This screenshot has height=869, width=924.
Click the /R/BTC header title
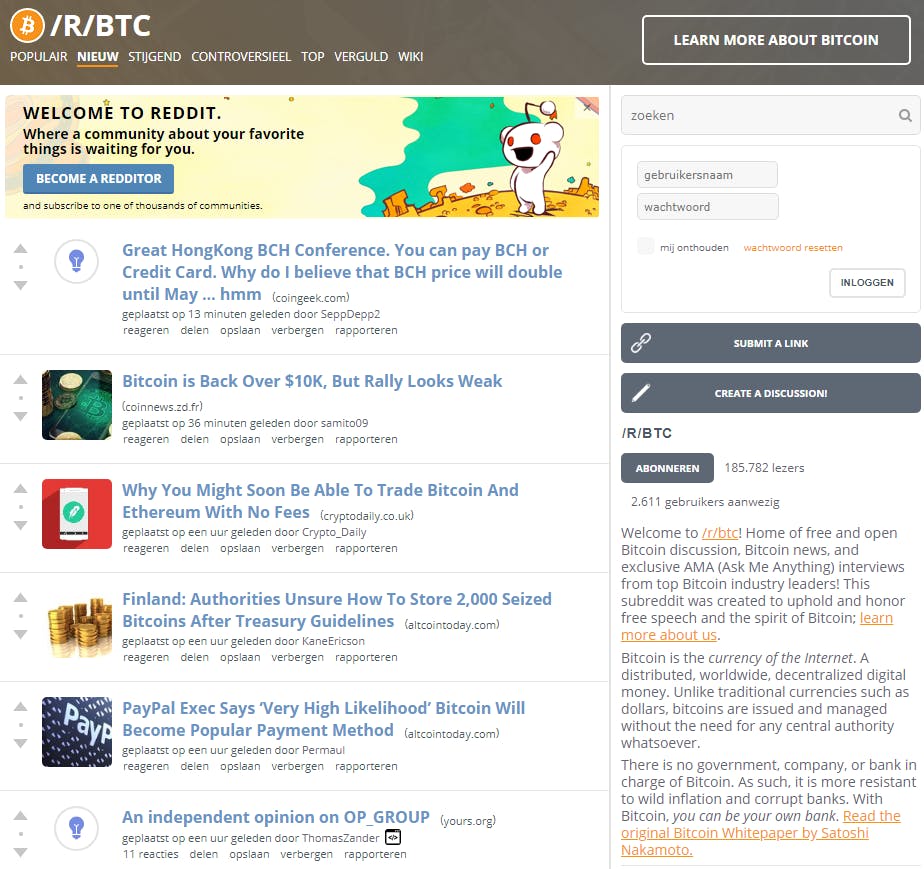coord(100,25)
